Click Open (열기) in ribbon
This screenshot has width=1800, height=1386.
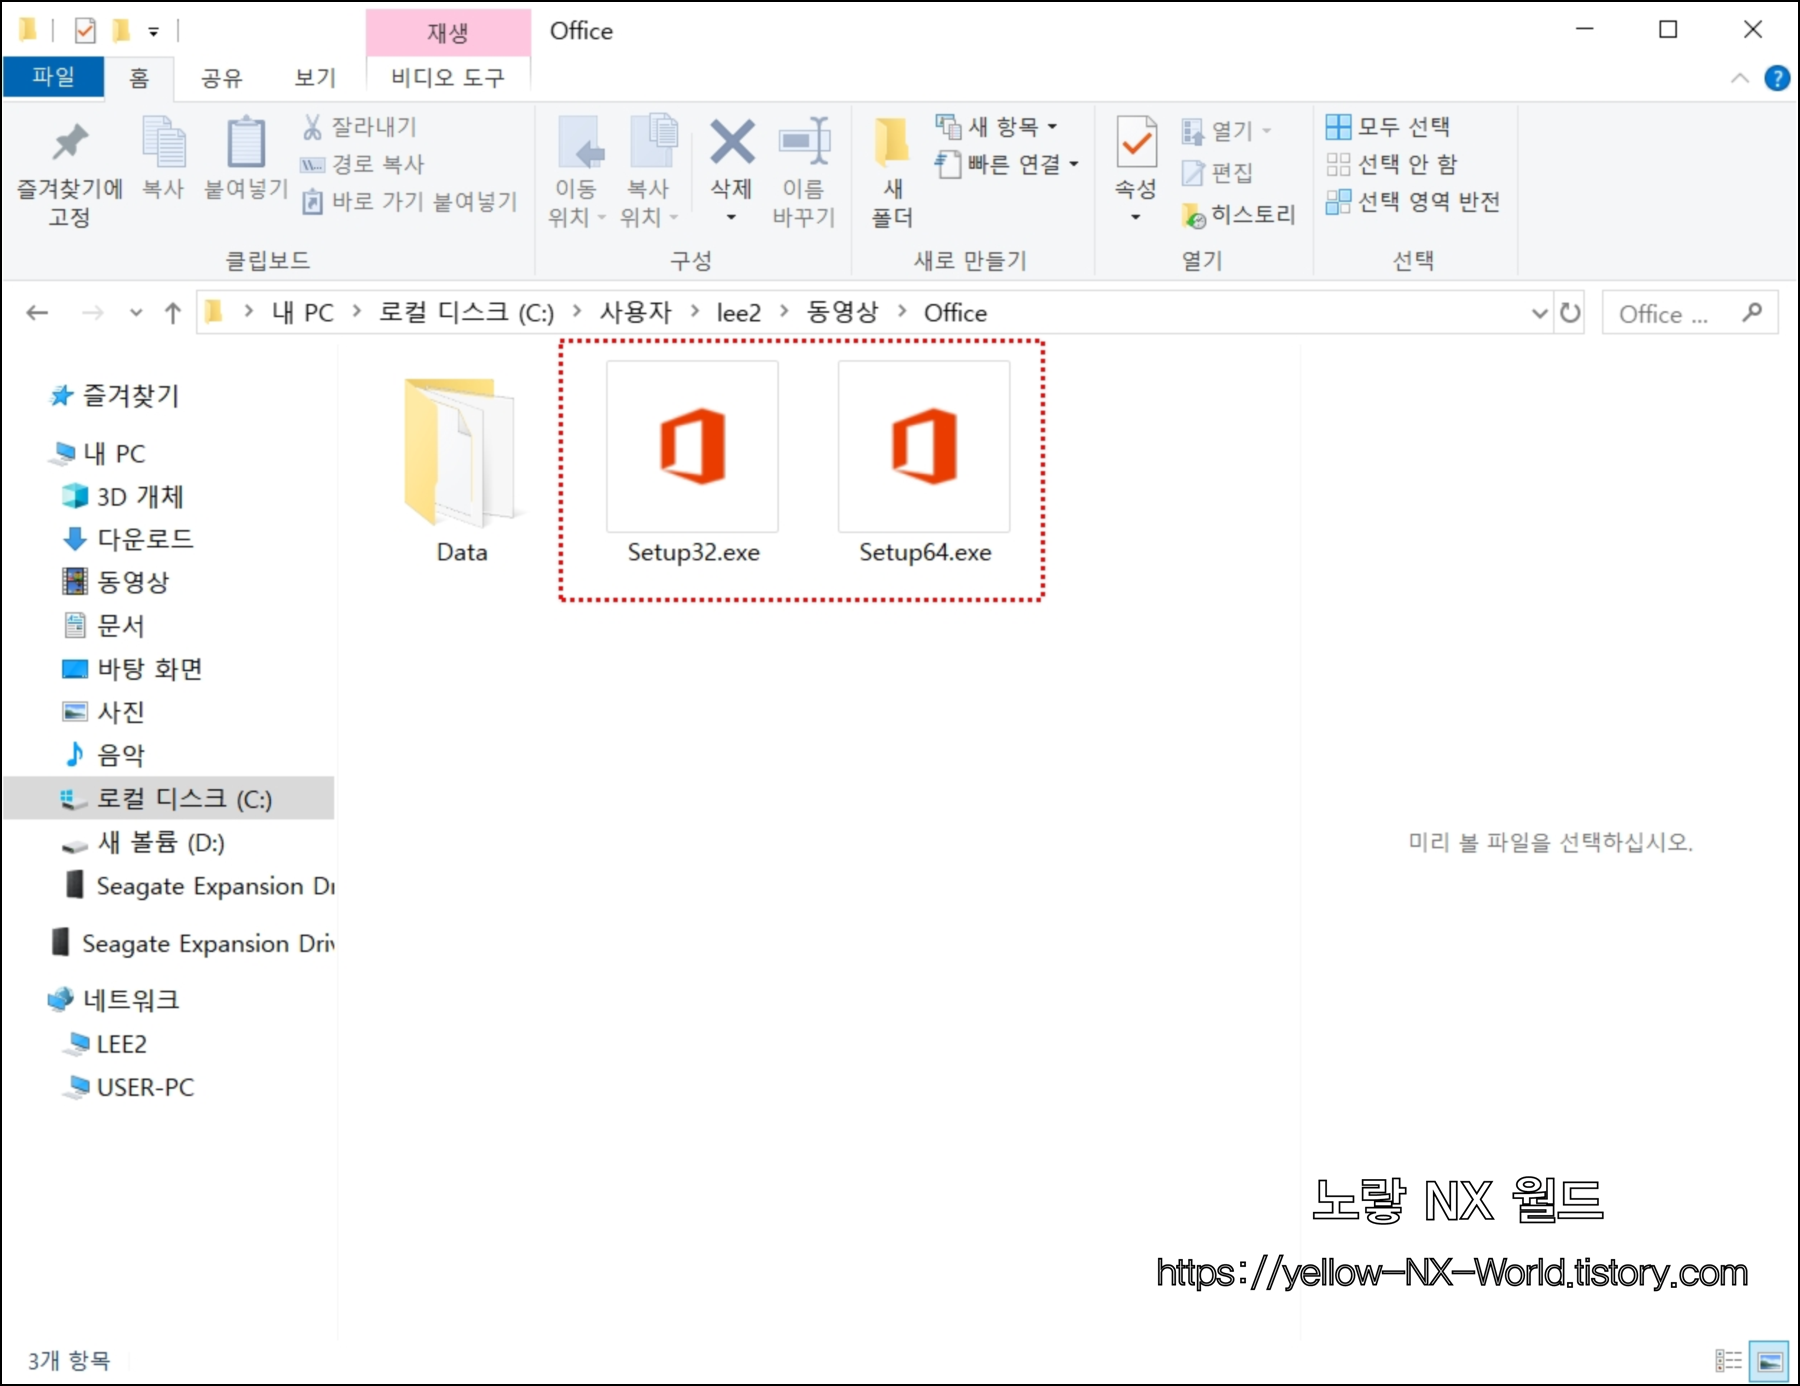click(x=1227, y=130)
